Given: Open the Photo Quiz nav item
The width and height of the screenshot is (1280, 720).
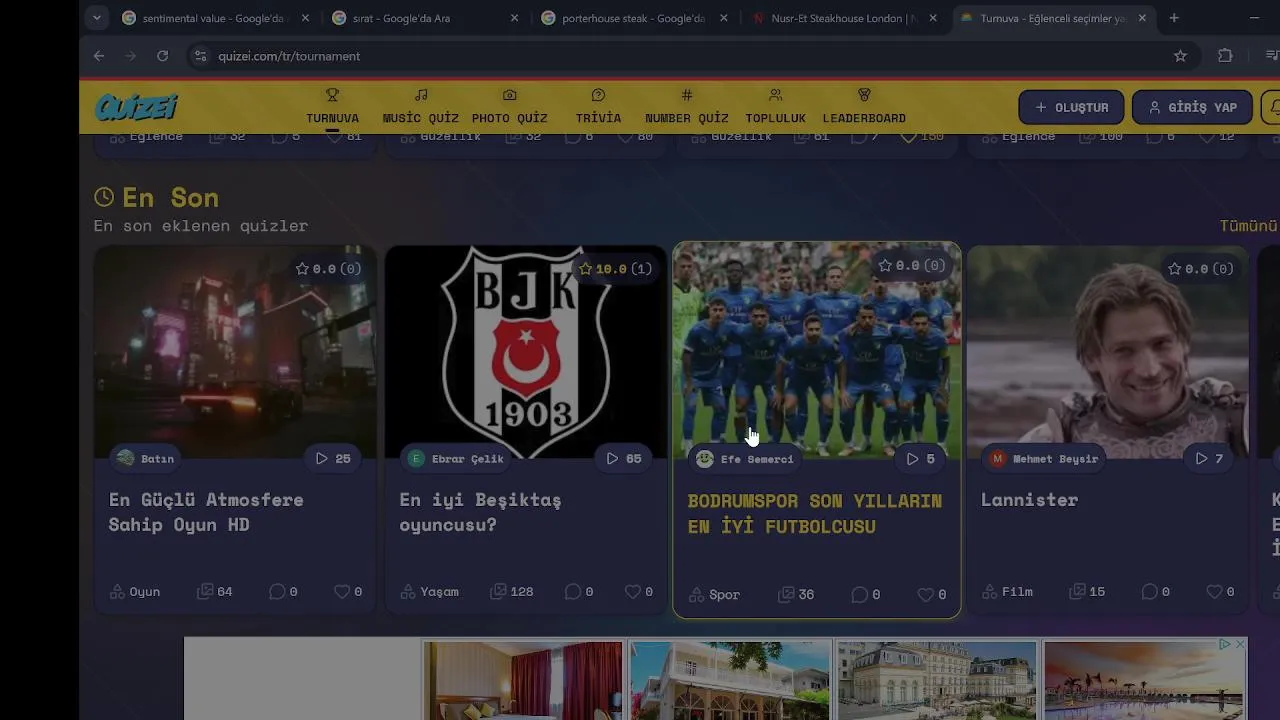Looking at the screenshot, I should (509, 107).
